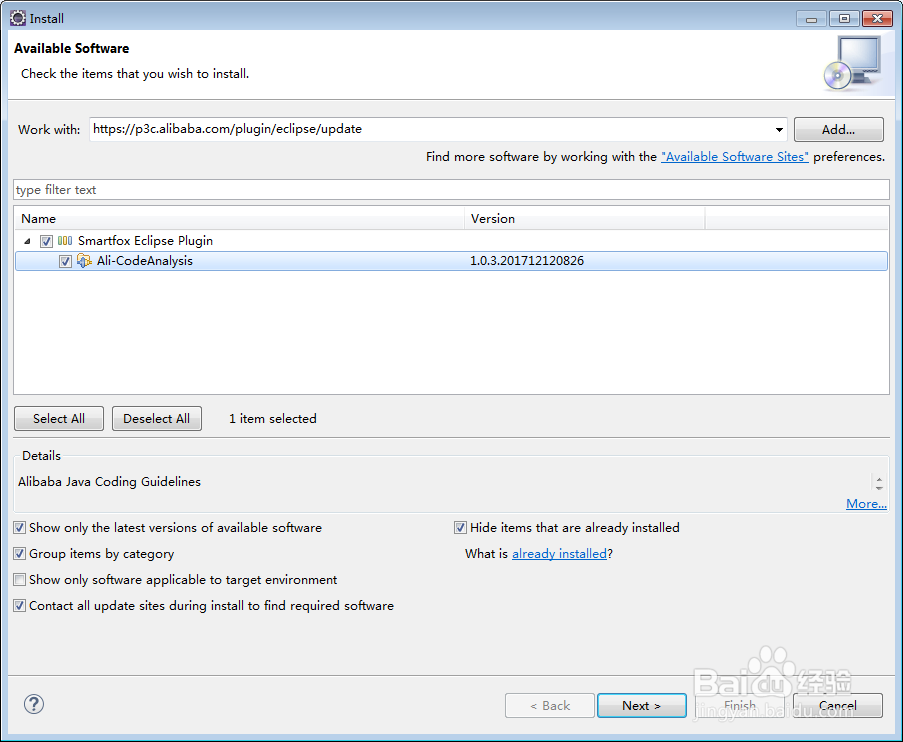Click the Ali-CodeAnalysis plugin feature icon

pos(84,260)
